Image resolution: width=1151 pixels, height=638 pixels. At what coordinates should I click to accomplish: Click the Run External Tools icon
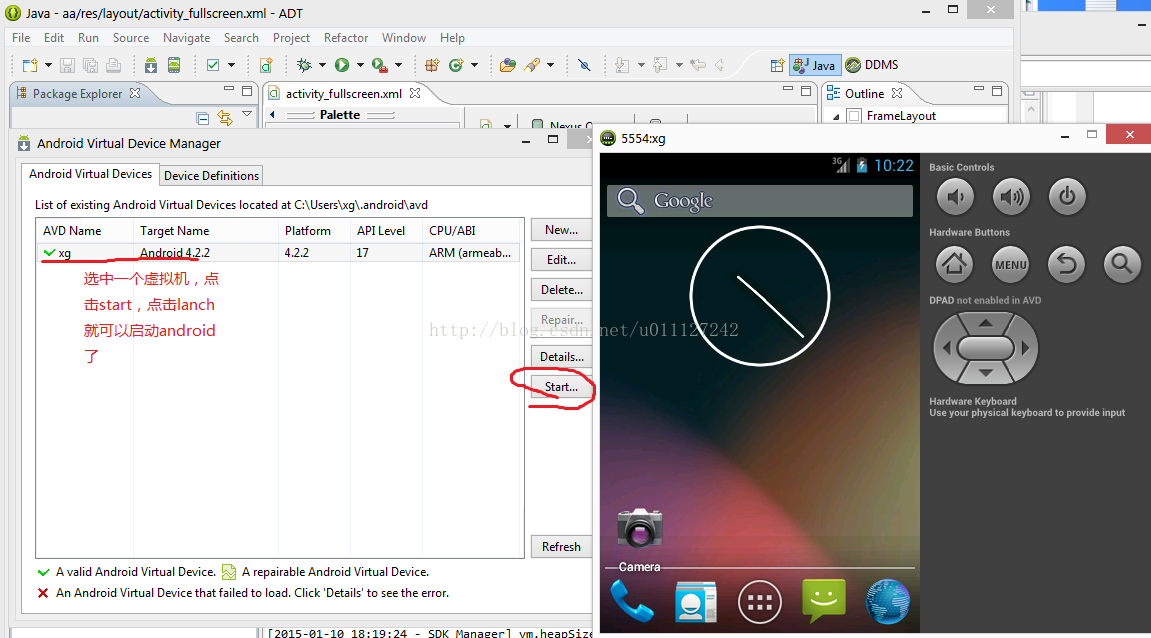click(380, 65)
